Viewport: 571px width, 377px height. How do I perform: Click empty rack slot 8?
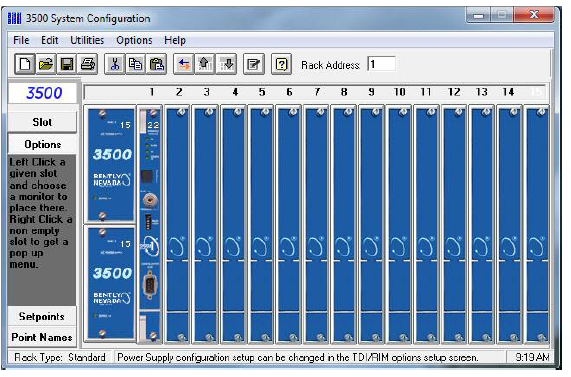click(x=344, y=224)
